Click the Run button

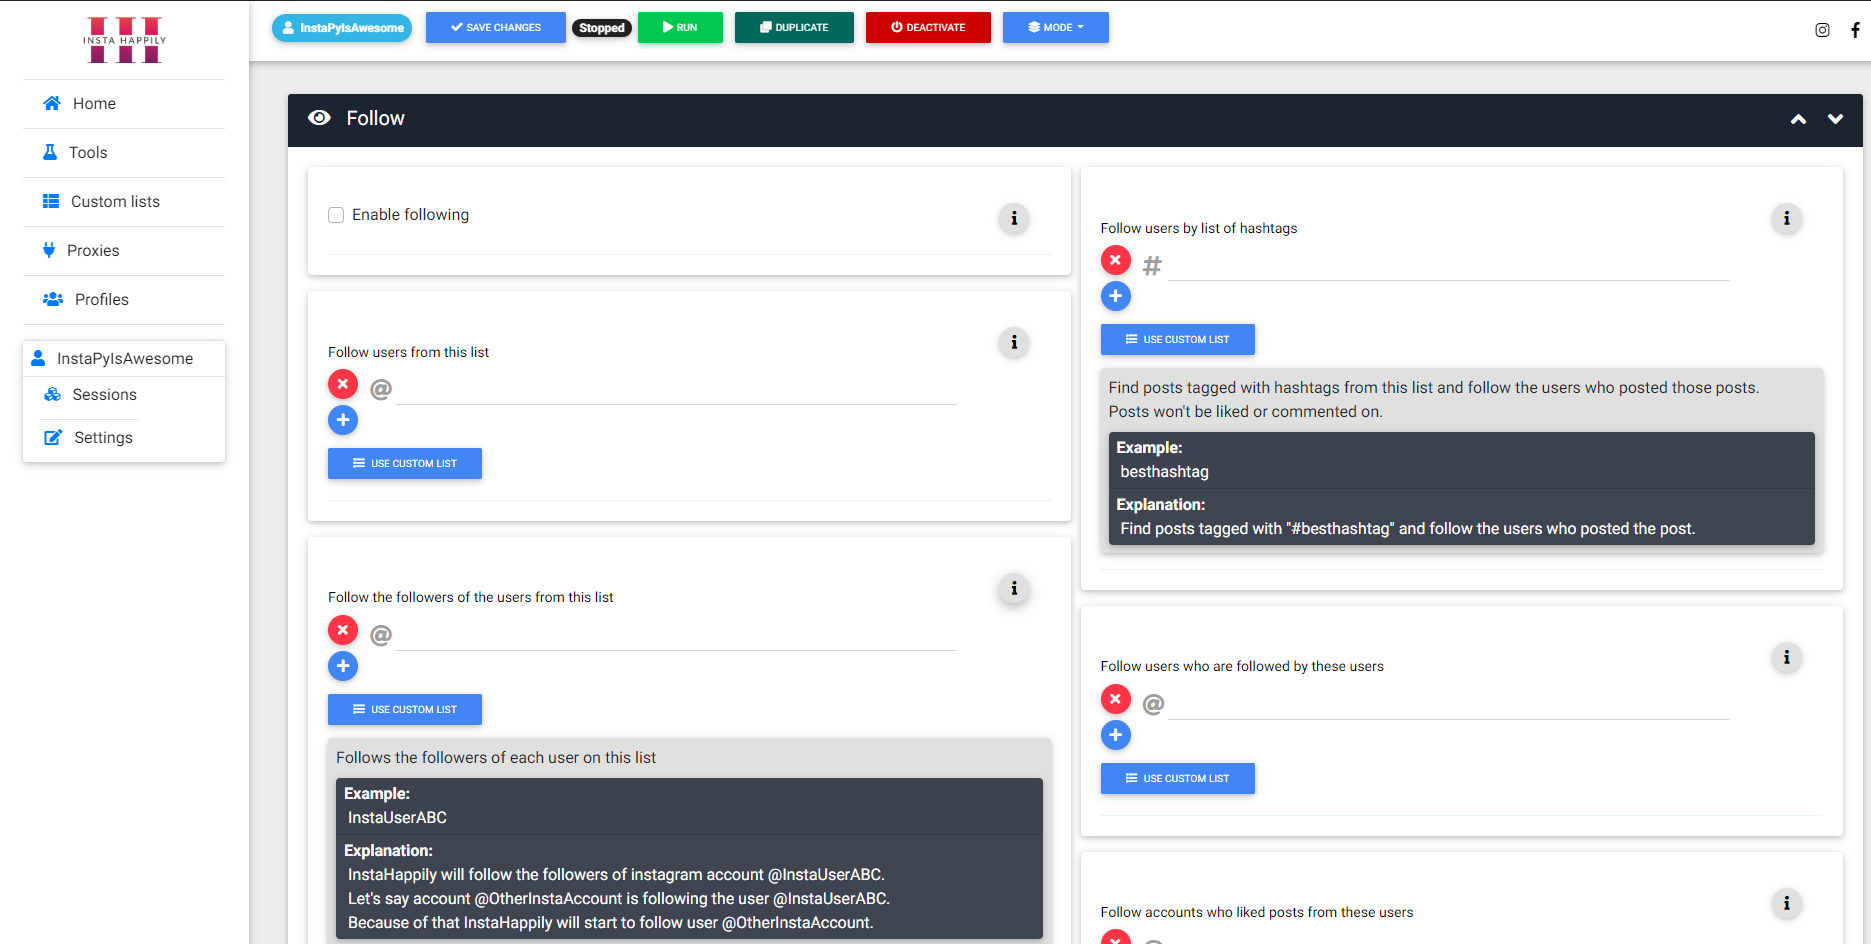coord(680,28)
